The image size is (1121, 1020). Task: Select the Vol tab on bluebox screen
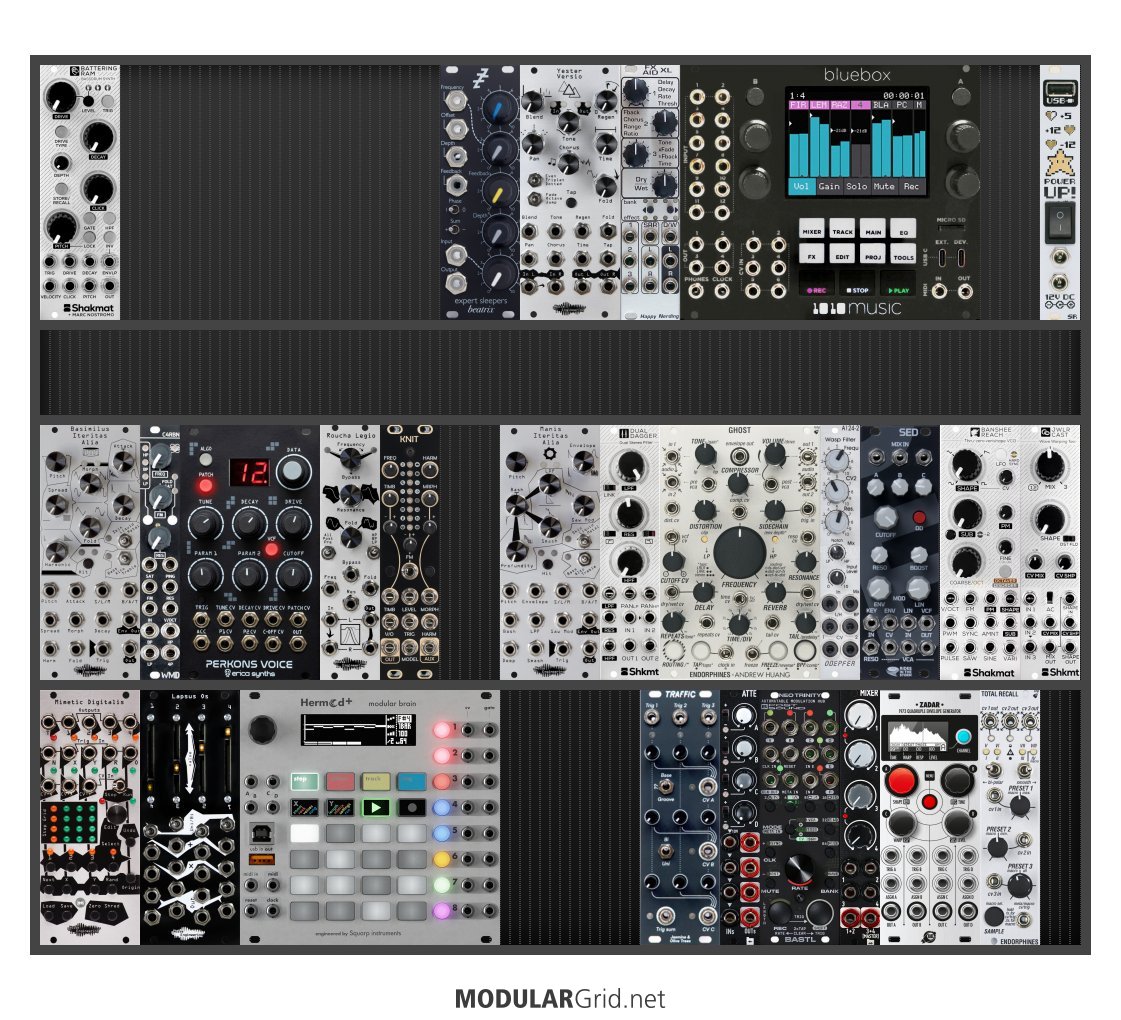801,186
